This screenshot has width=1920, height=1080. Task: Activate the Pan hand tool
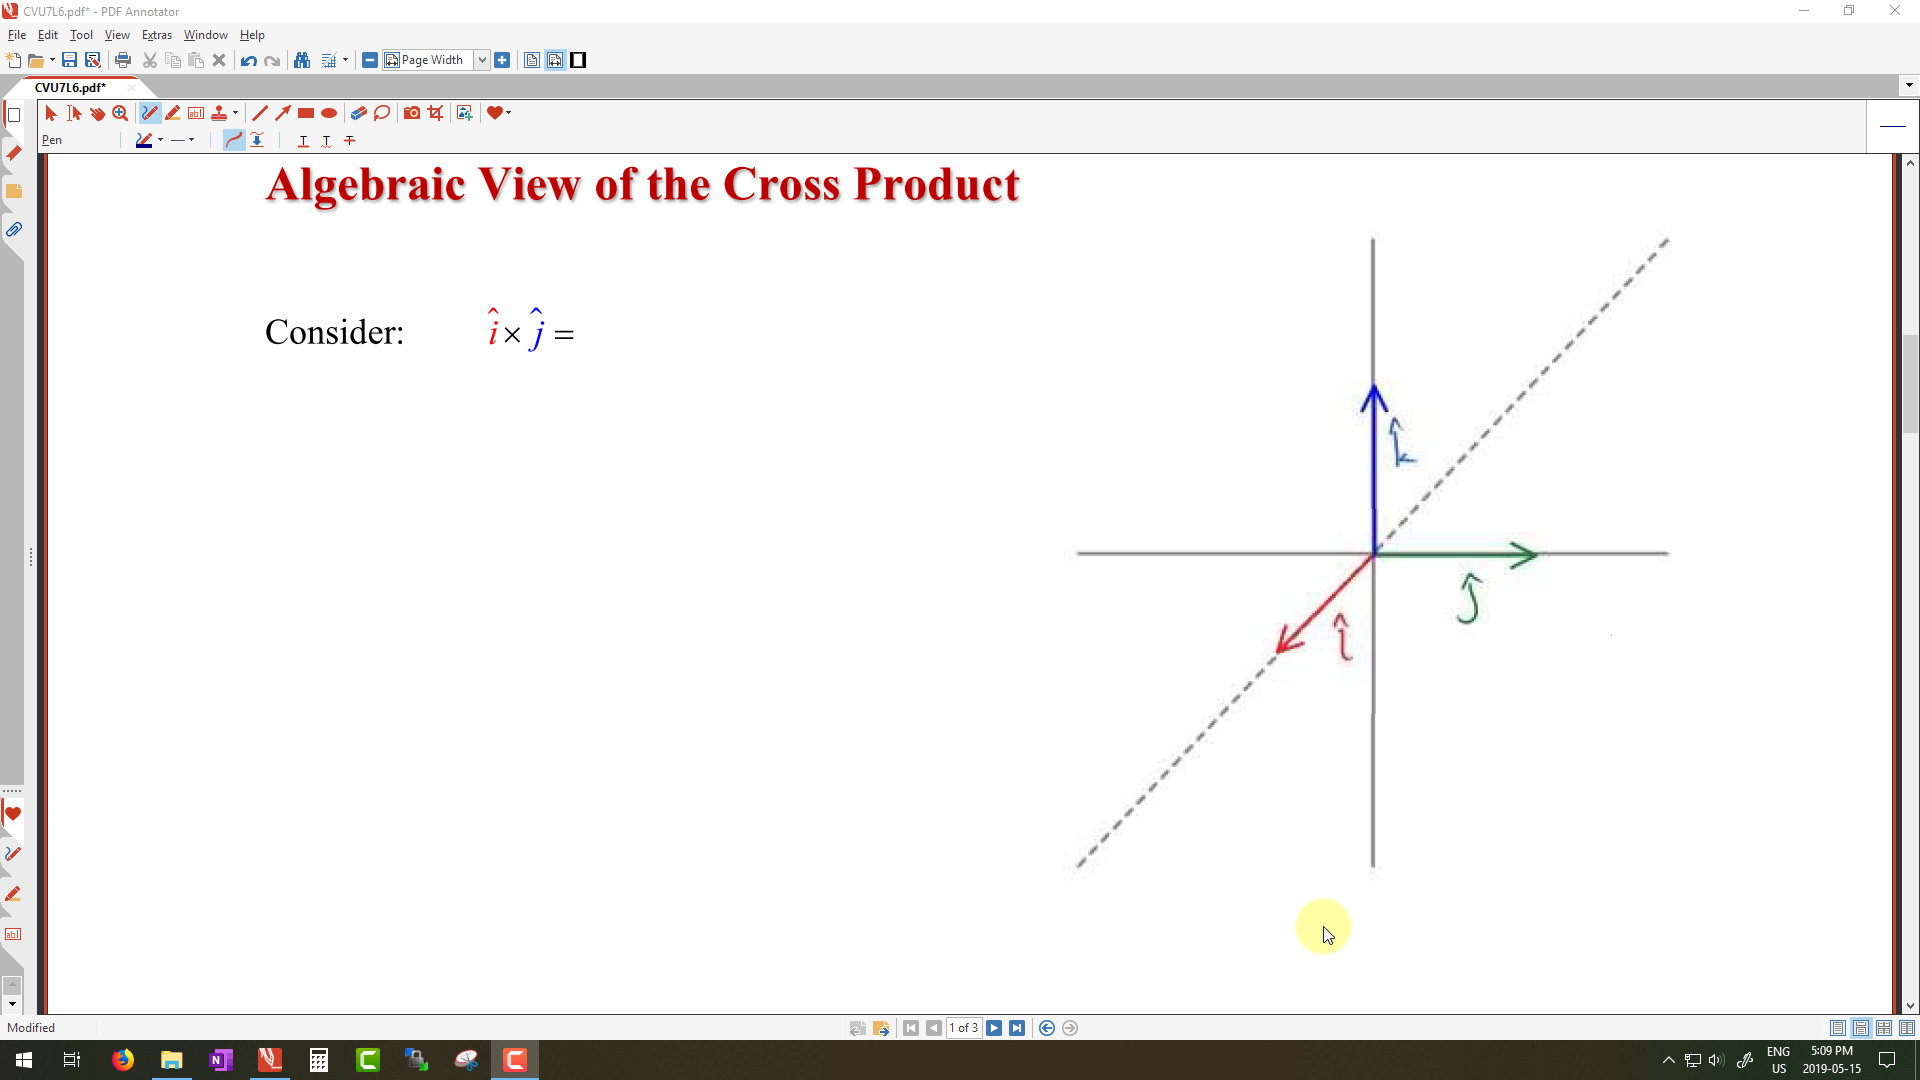97,113
